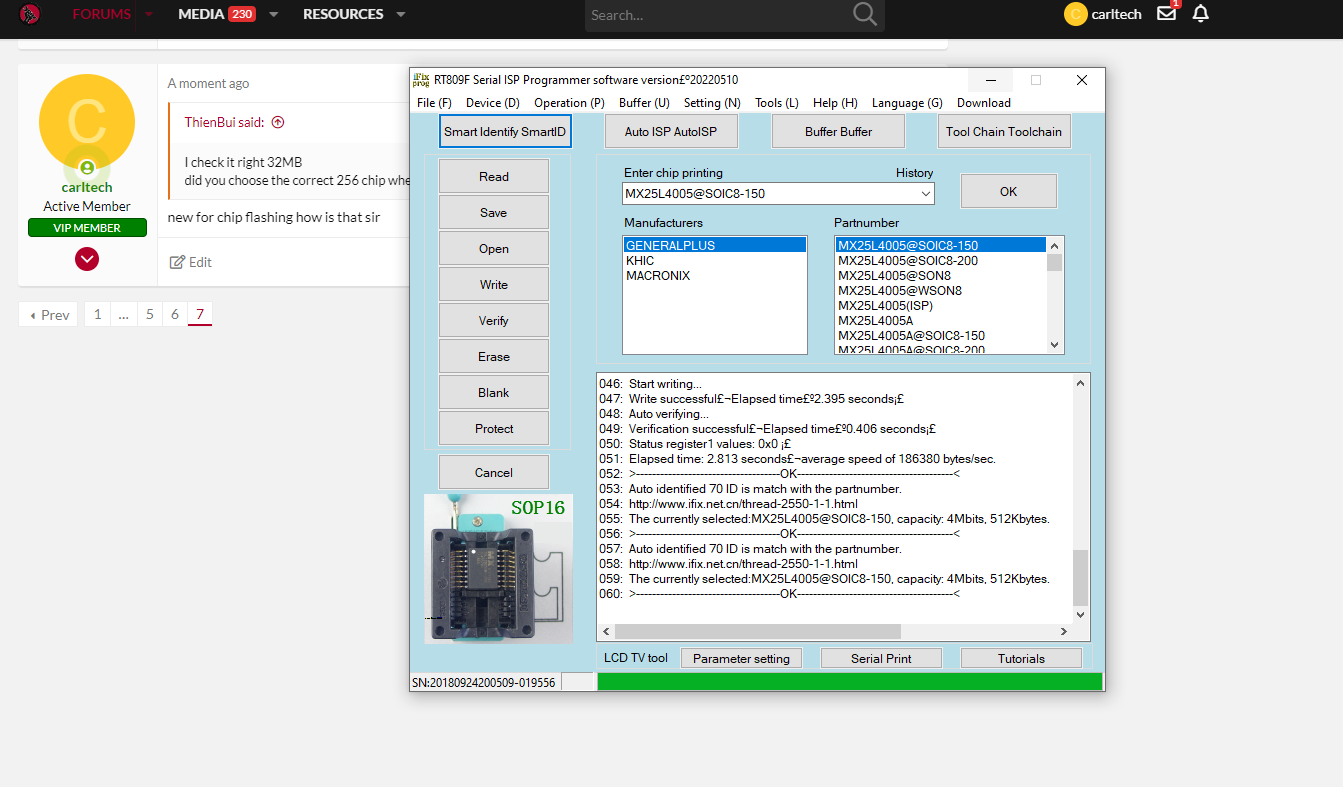
Task: Click the Verify button
Action: coord(494,320)
